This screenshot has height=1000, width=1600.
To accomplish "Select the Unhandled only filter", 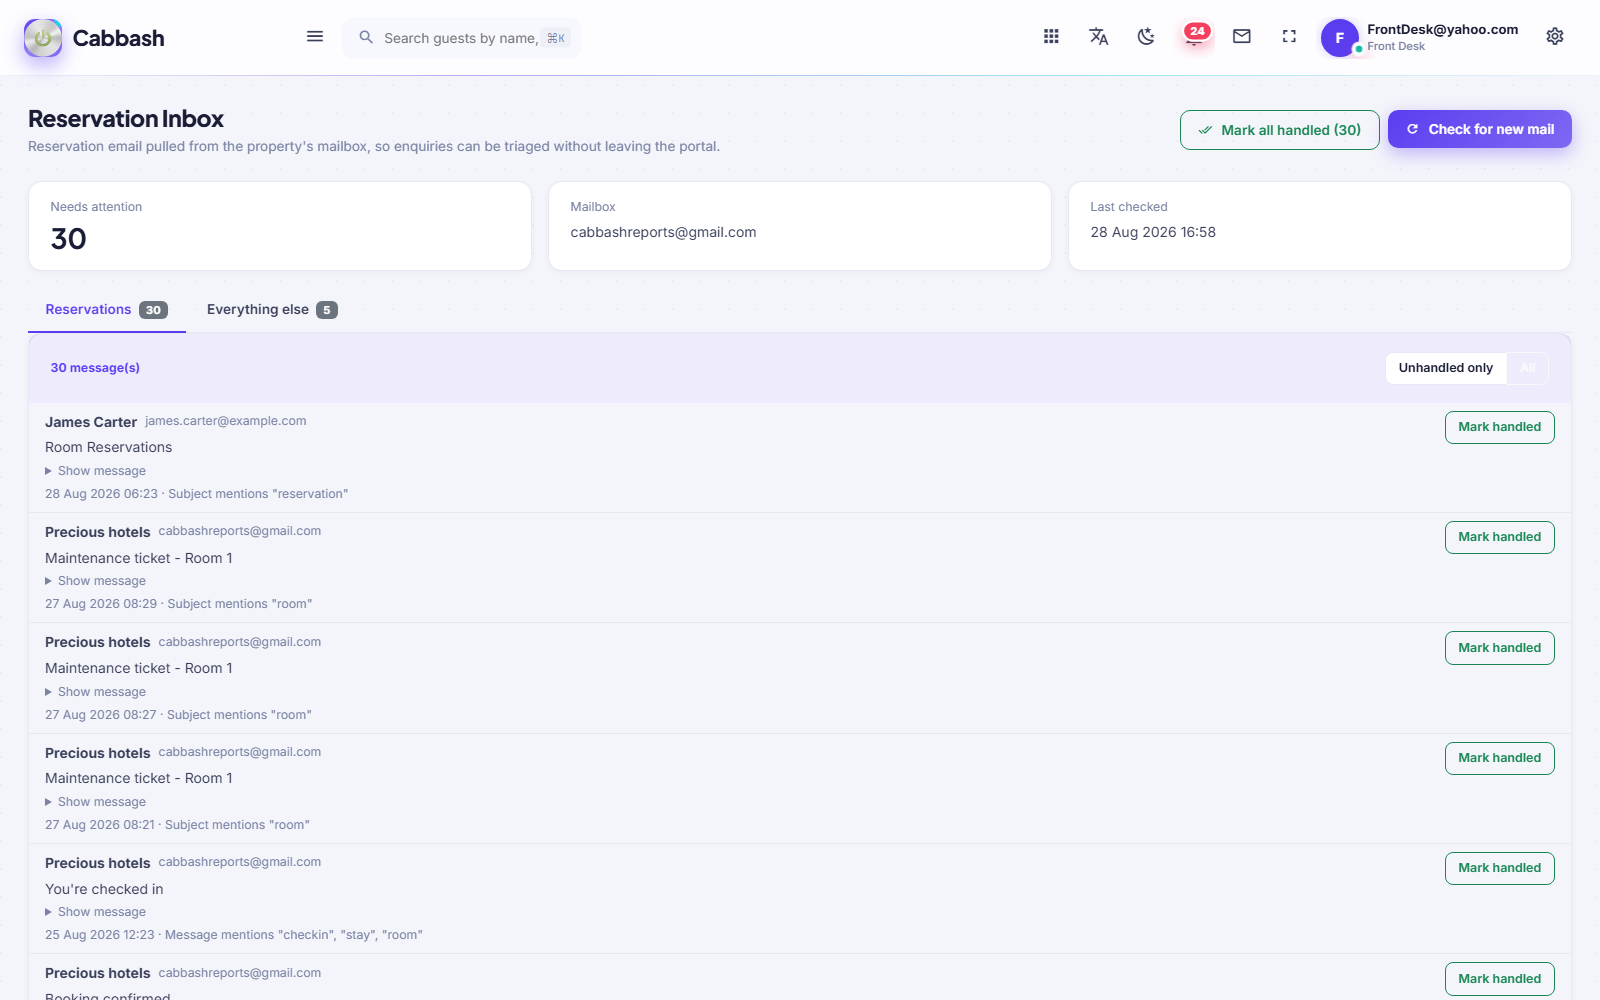I will coord(1445,368).
